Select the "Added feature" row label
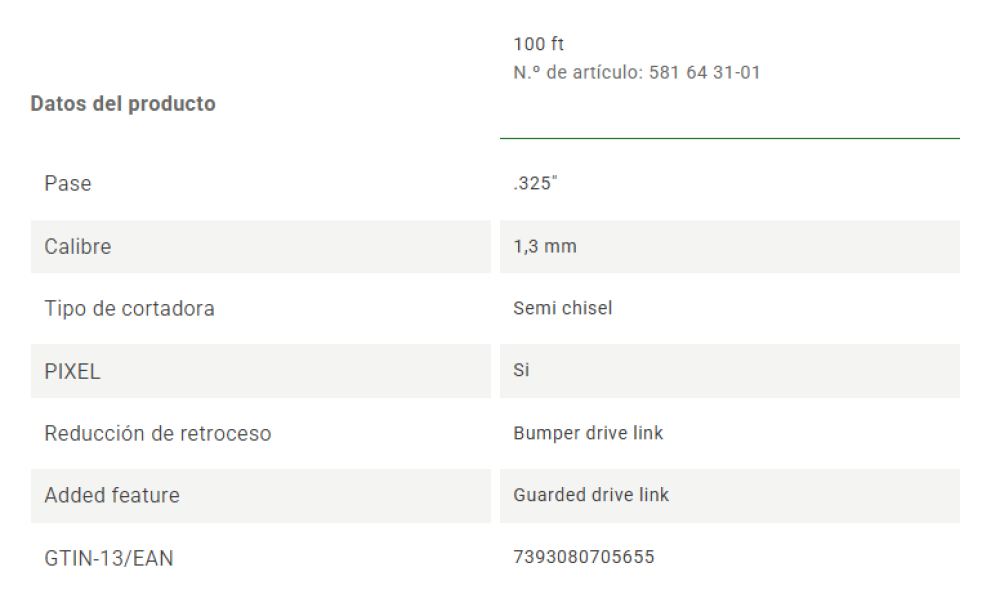The image size is (1000, 612). pyautogui.click(x=112, y=496)
